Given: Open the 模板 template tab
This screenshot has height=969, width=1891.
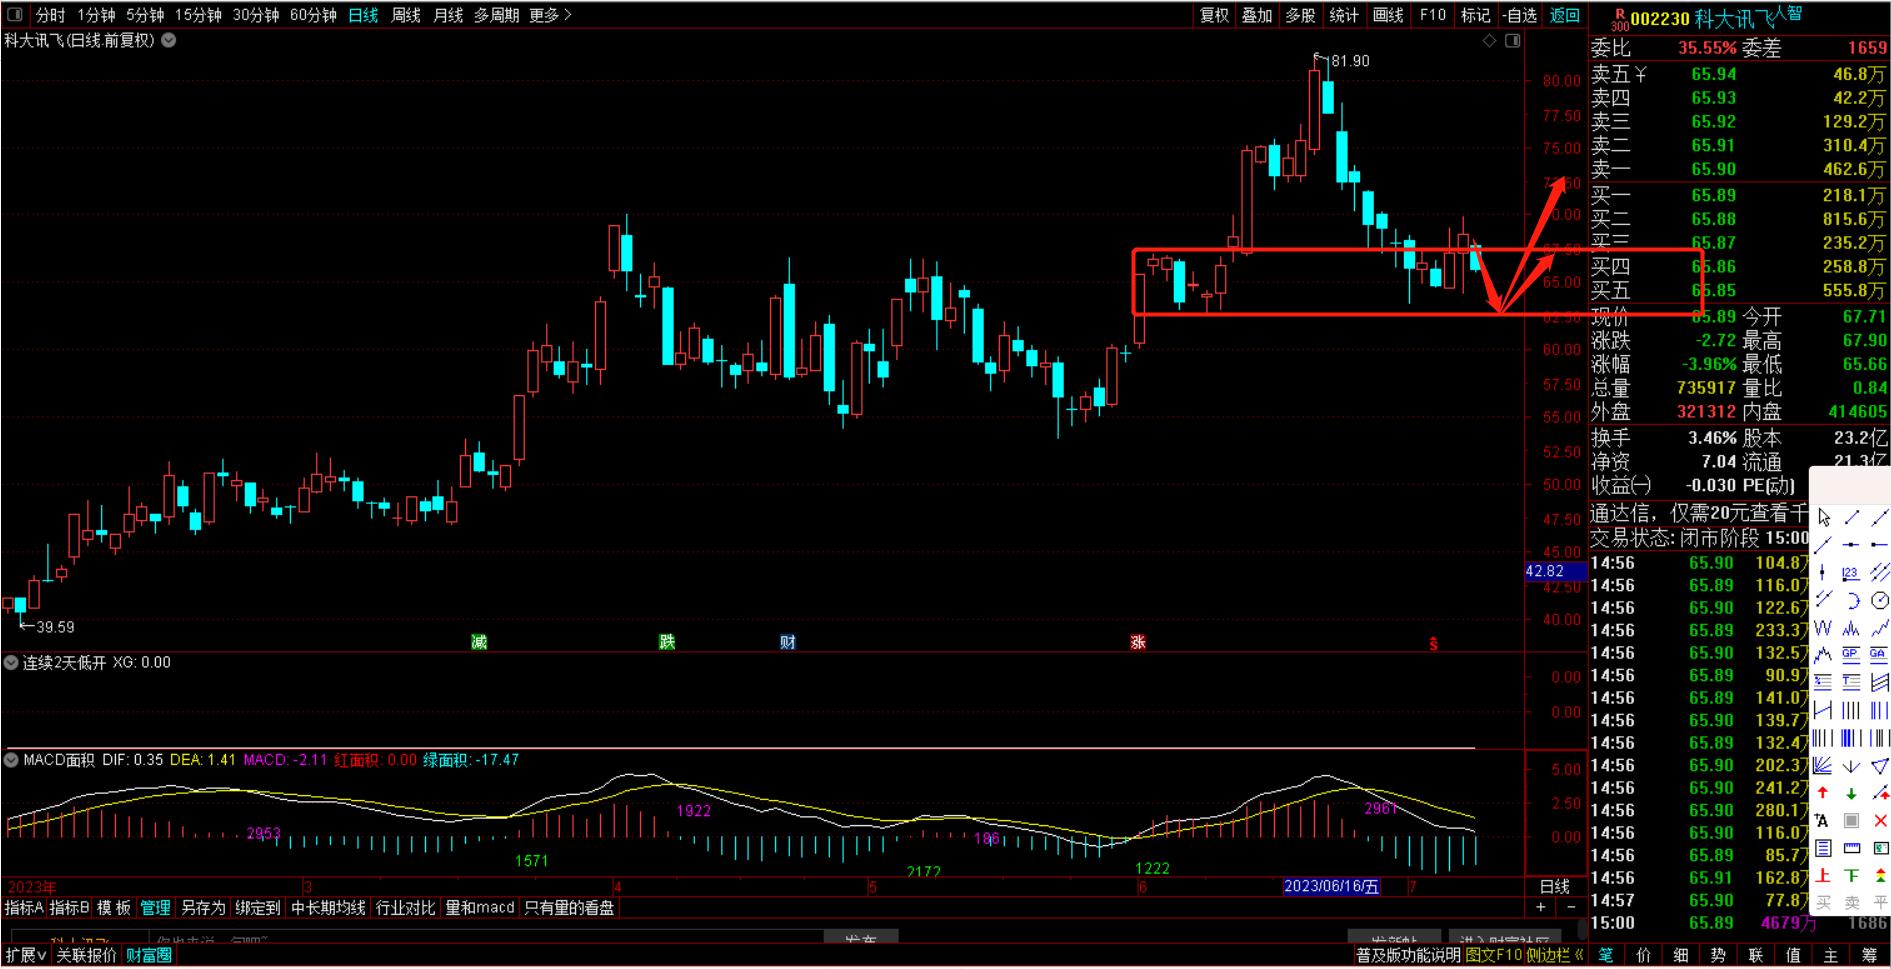Looking at the screenshot, I should click(x=114, y=907).
